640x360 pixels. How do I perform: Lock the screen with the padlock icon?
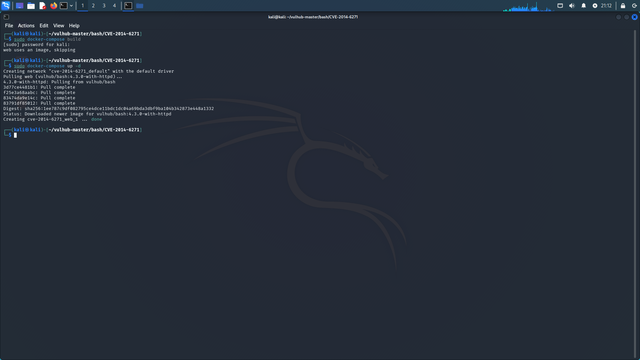[x=623, y=6]
